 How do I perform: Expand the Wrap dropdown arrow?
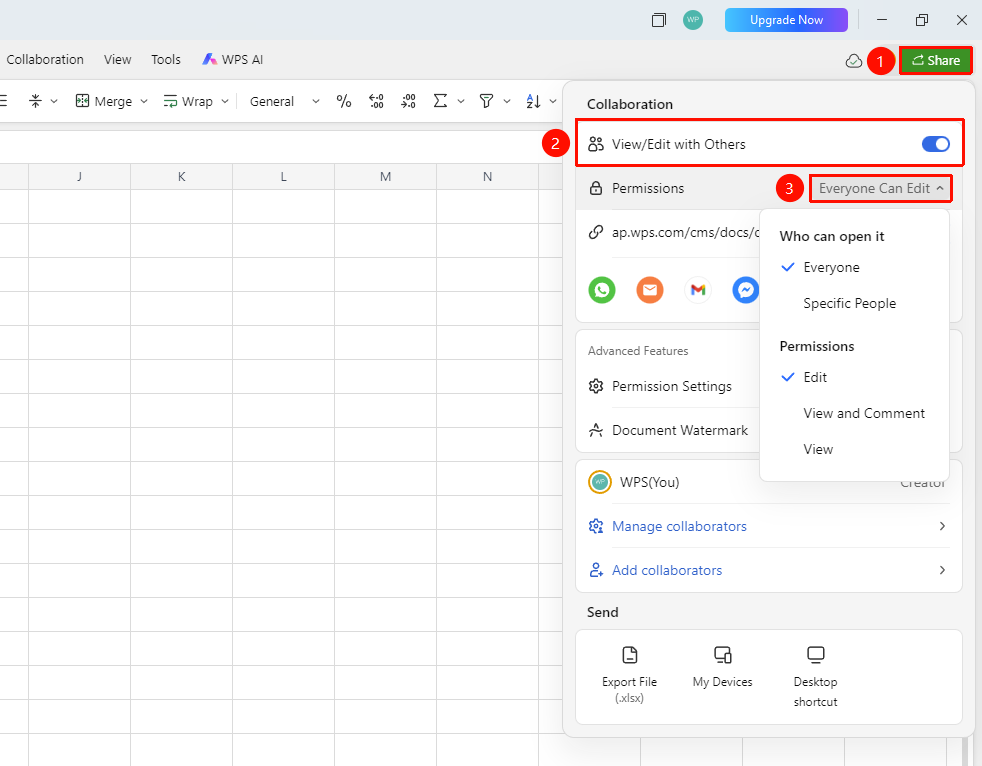[x=225, y=101]
